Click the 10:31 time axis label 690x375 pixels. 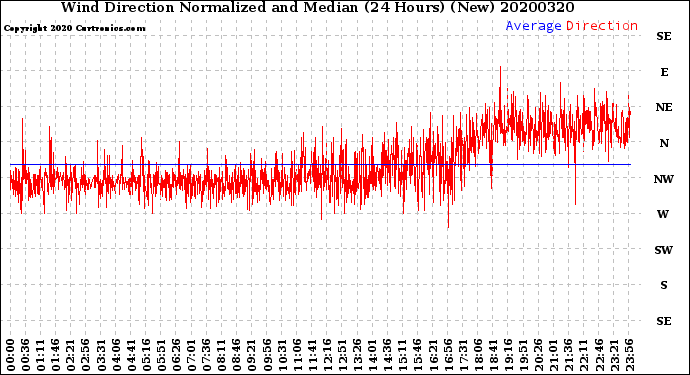(x=282, y=355)
